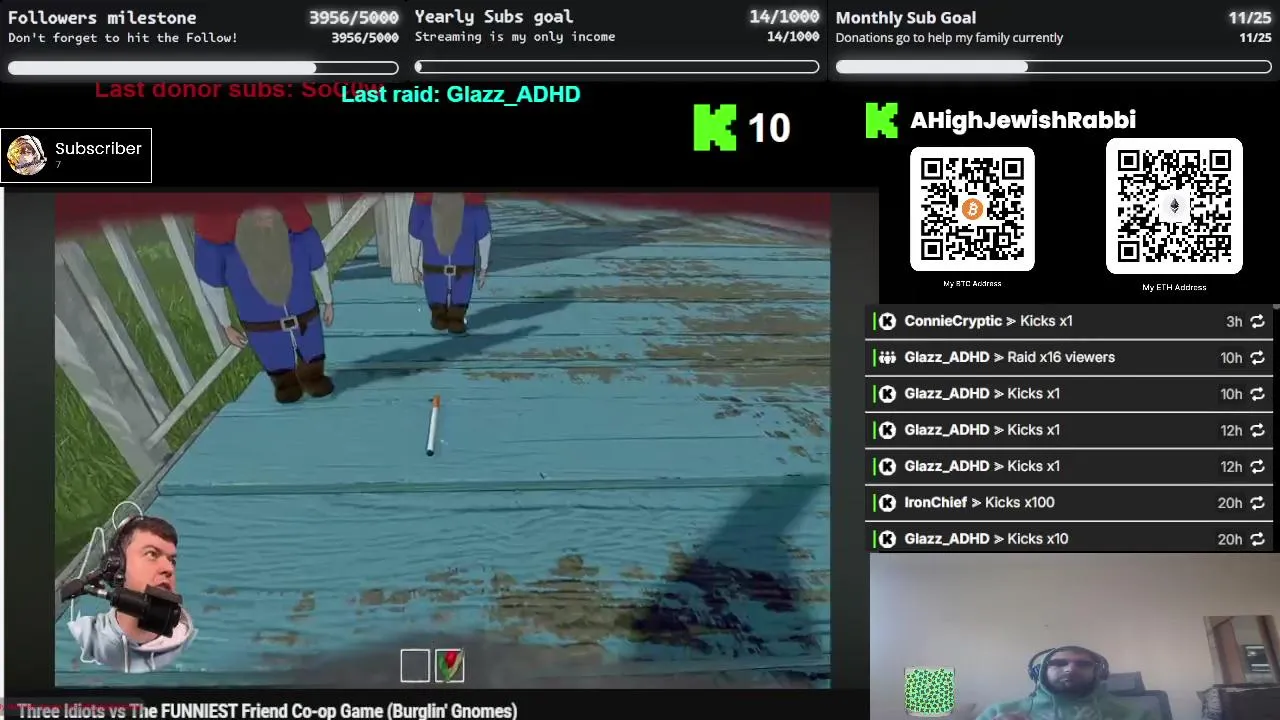Click 'My ETH Address' caption
The height and width of the screenshot is (720, 1280).
point(1174,288)
